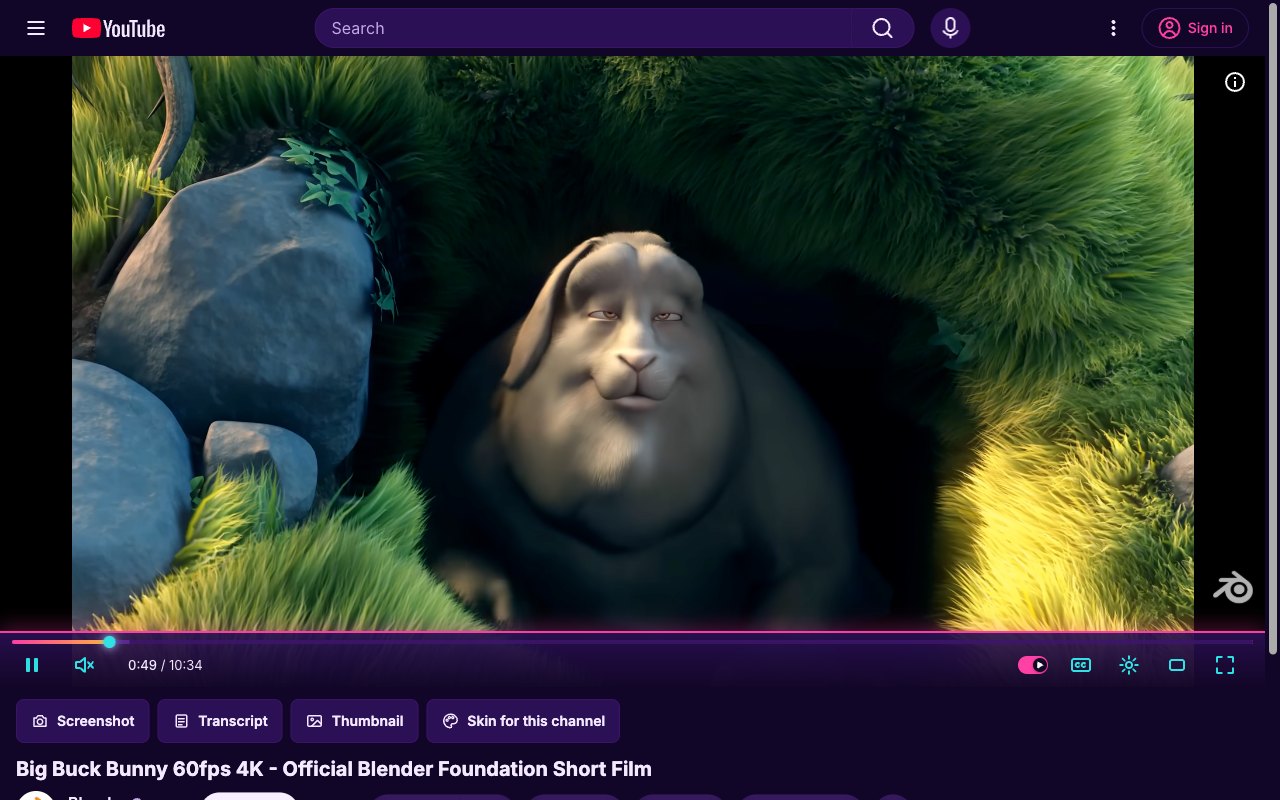Screen dimensions: 1280x800
Task: Toggle the autoplay switch off
Action: click(x=1033, y=665)
